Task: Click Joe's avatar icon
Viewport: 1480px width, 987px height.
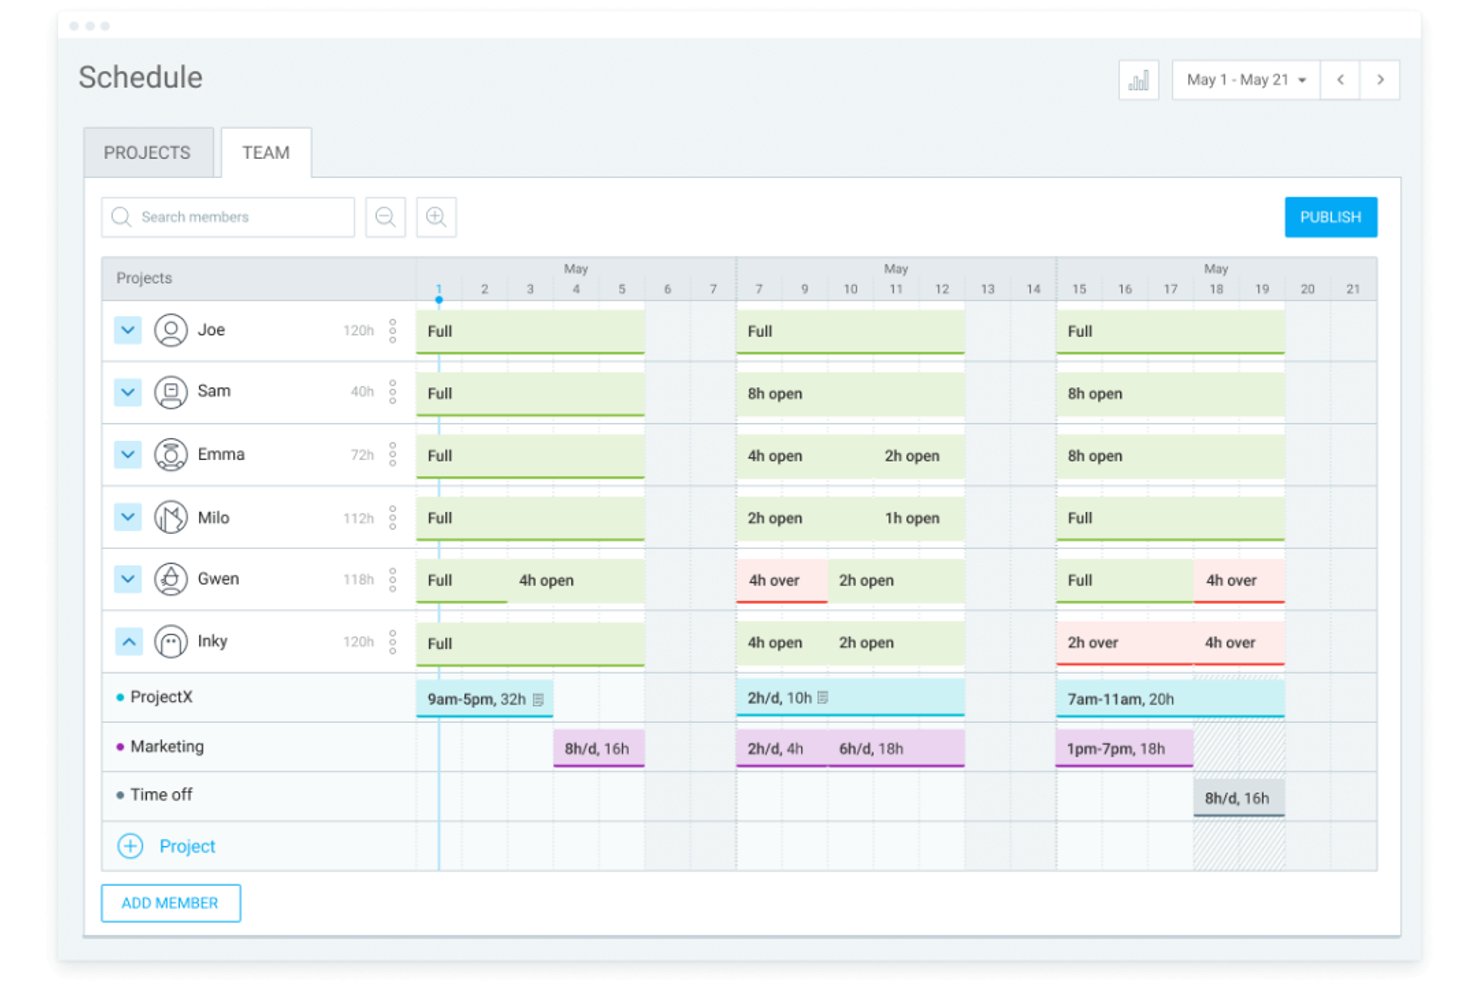Action: coord(171,330)
